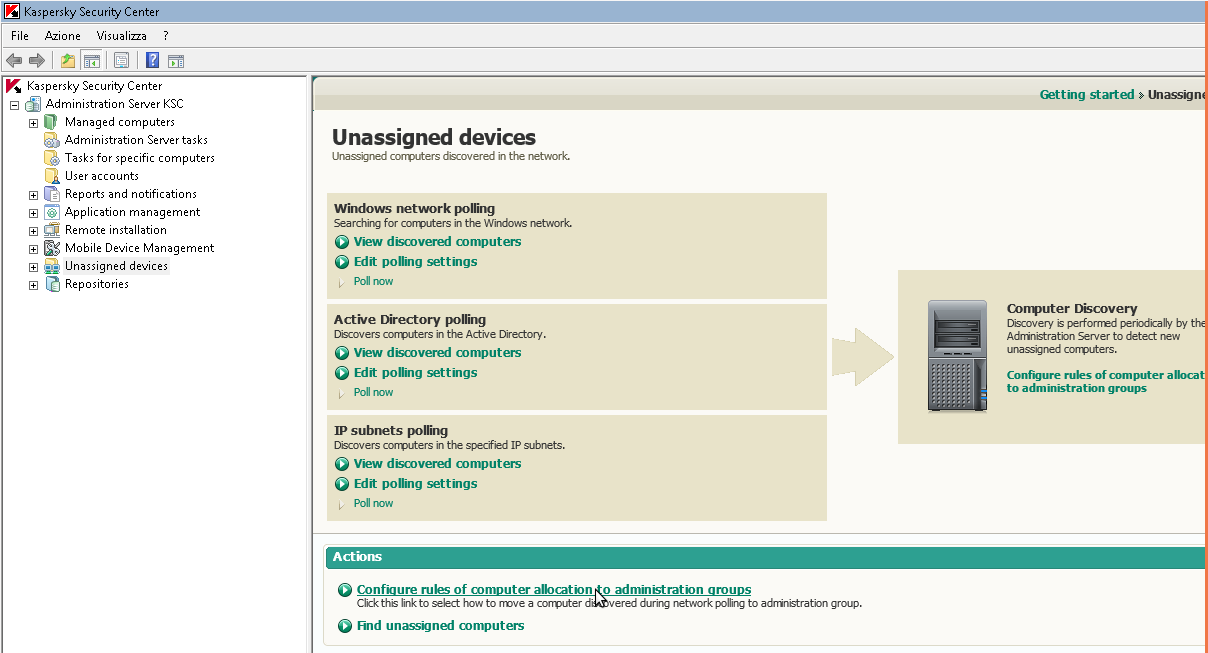
Task: Click Configure rules of computer allocation in Actions
Action: coord(554,590)
